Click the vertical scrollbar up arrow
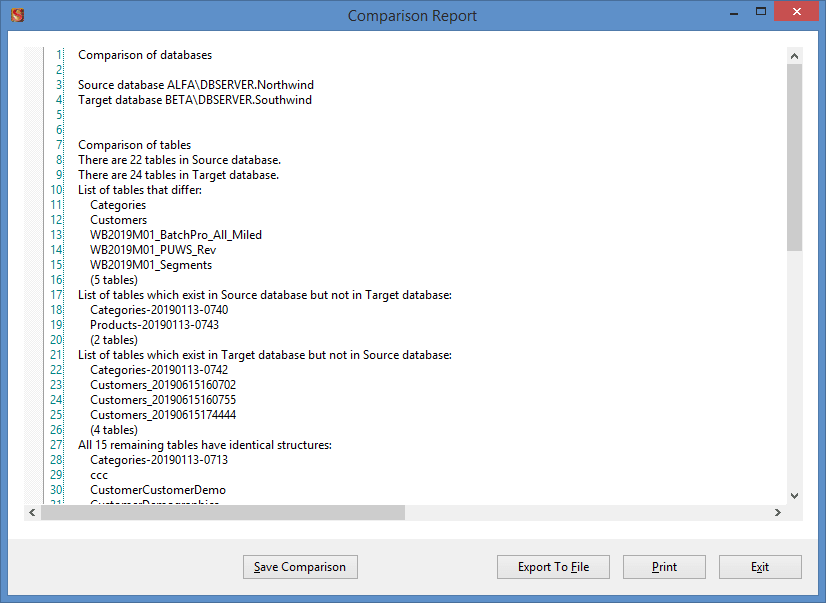This screenshot has height=603, width=826. [794, 55]
